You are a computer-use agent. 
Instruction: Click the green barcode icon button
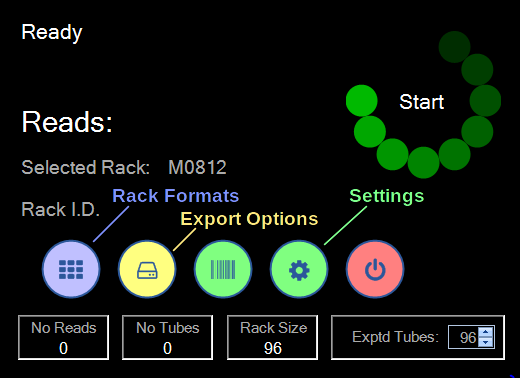[x=223, y=269]
